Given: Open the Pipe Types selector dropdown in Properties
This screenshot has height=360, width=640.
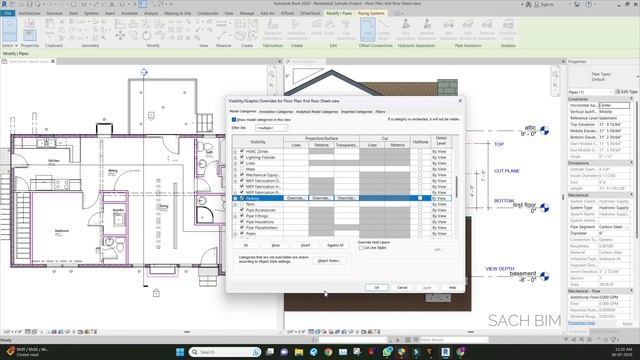Looking at the screenshot, I should 601,76.
